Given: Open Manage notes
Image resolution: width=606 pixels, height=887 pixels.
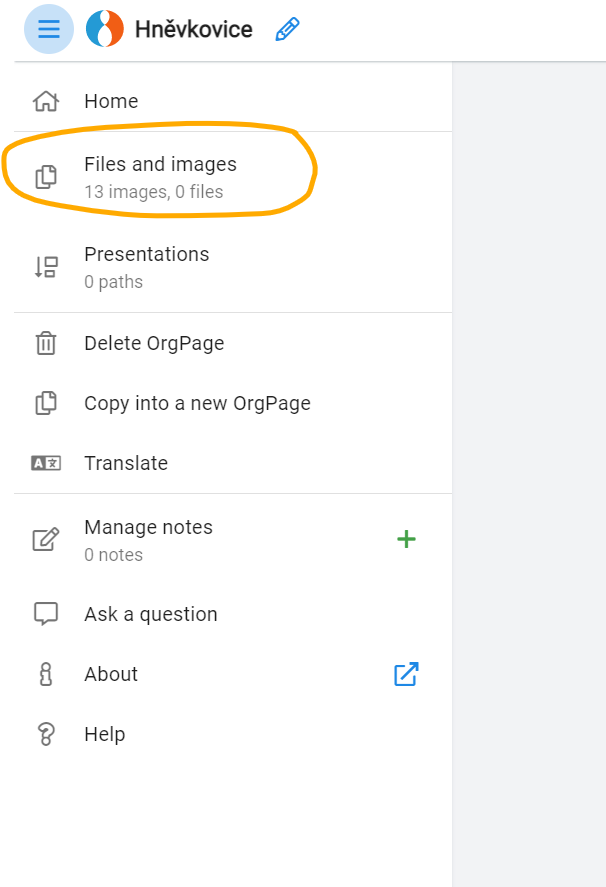Looking at the screenshot, I should pyautogui.click(x=148, y=528).
